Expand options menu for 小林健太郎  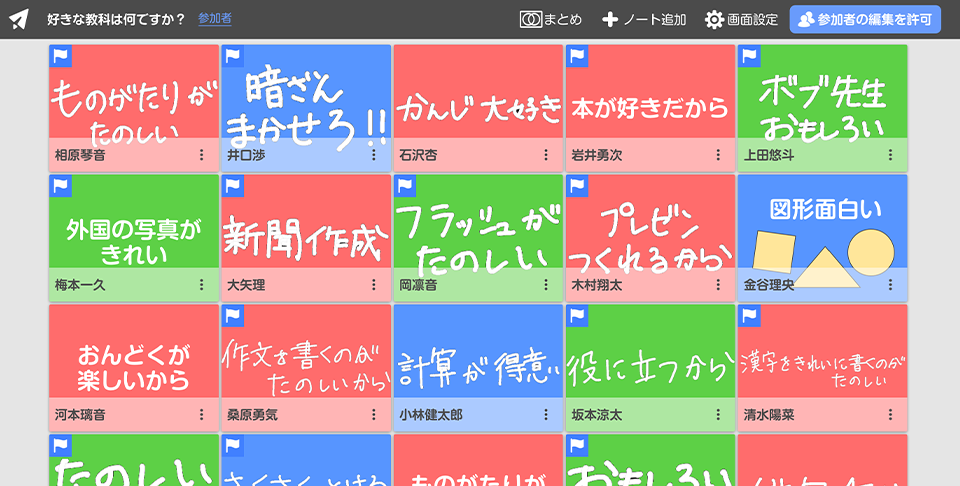[546, 415]
